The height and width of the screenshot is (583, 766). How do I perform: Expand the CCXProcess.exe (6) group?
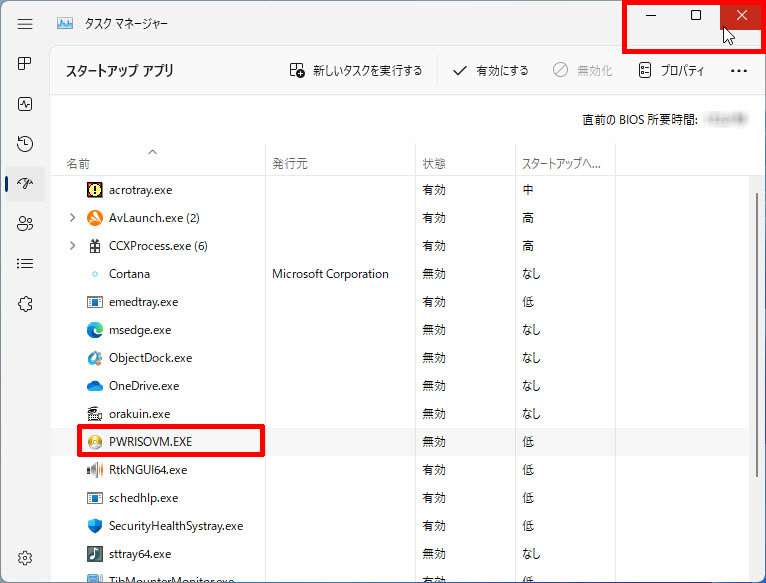tap(72, 245)
